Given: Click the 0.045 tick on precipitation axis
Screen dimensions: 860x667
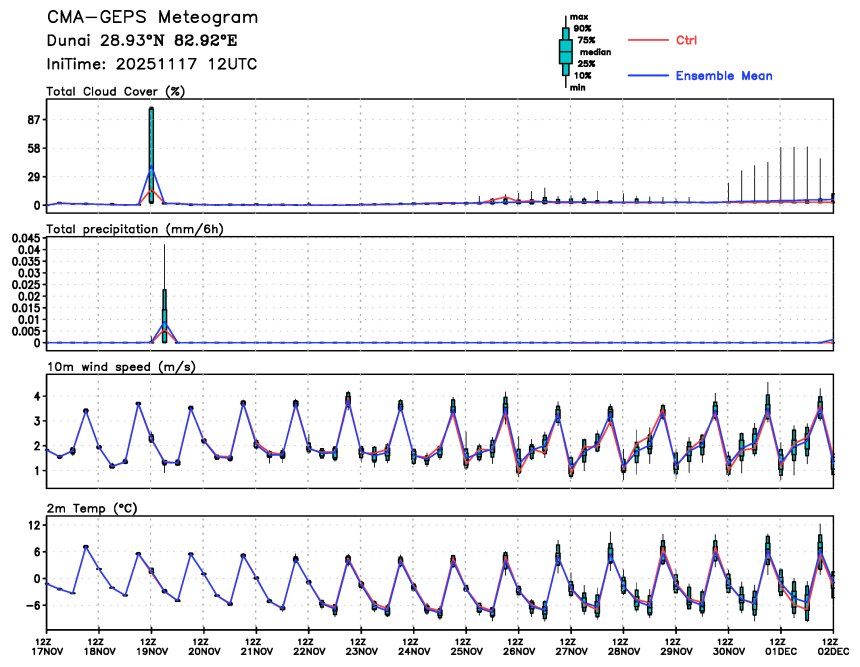Looking at the screenshot, I should 24,237.
